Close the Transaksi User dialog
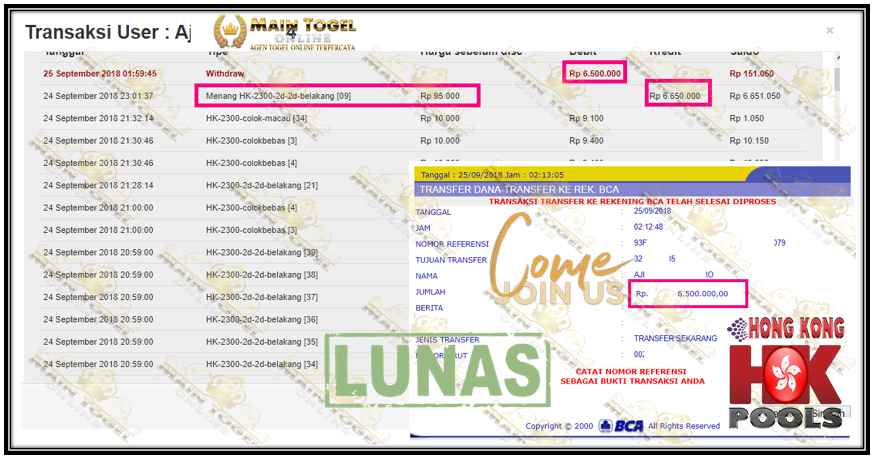The image size is (877, 463). coord(829,31)
